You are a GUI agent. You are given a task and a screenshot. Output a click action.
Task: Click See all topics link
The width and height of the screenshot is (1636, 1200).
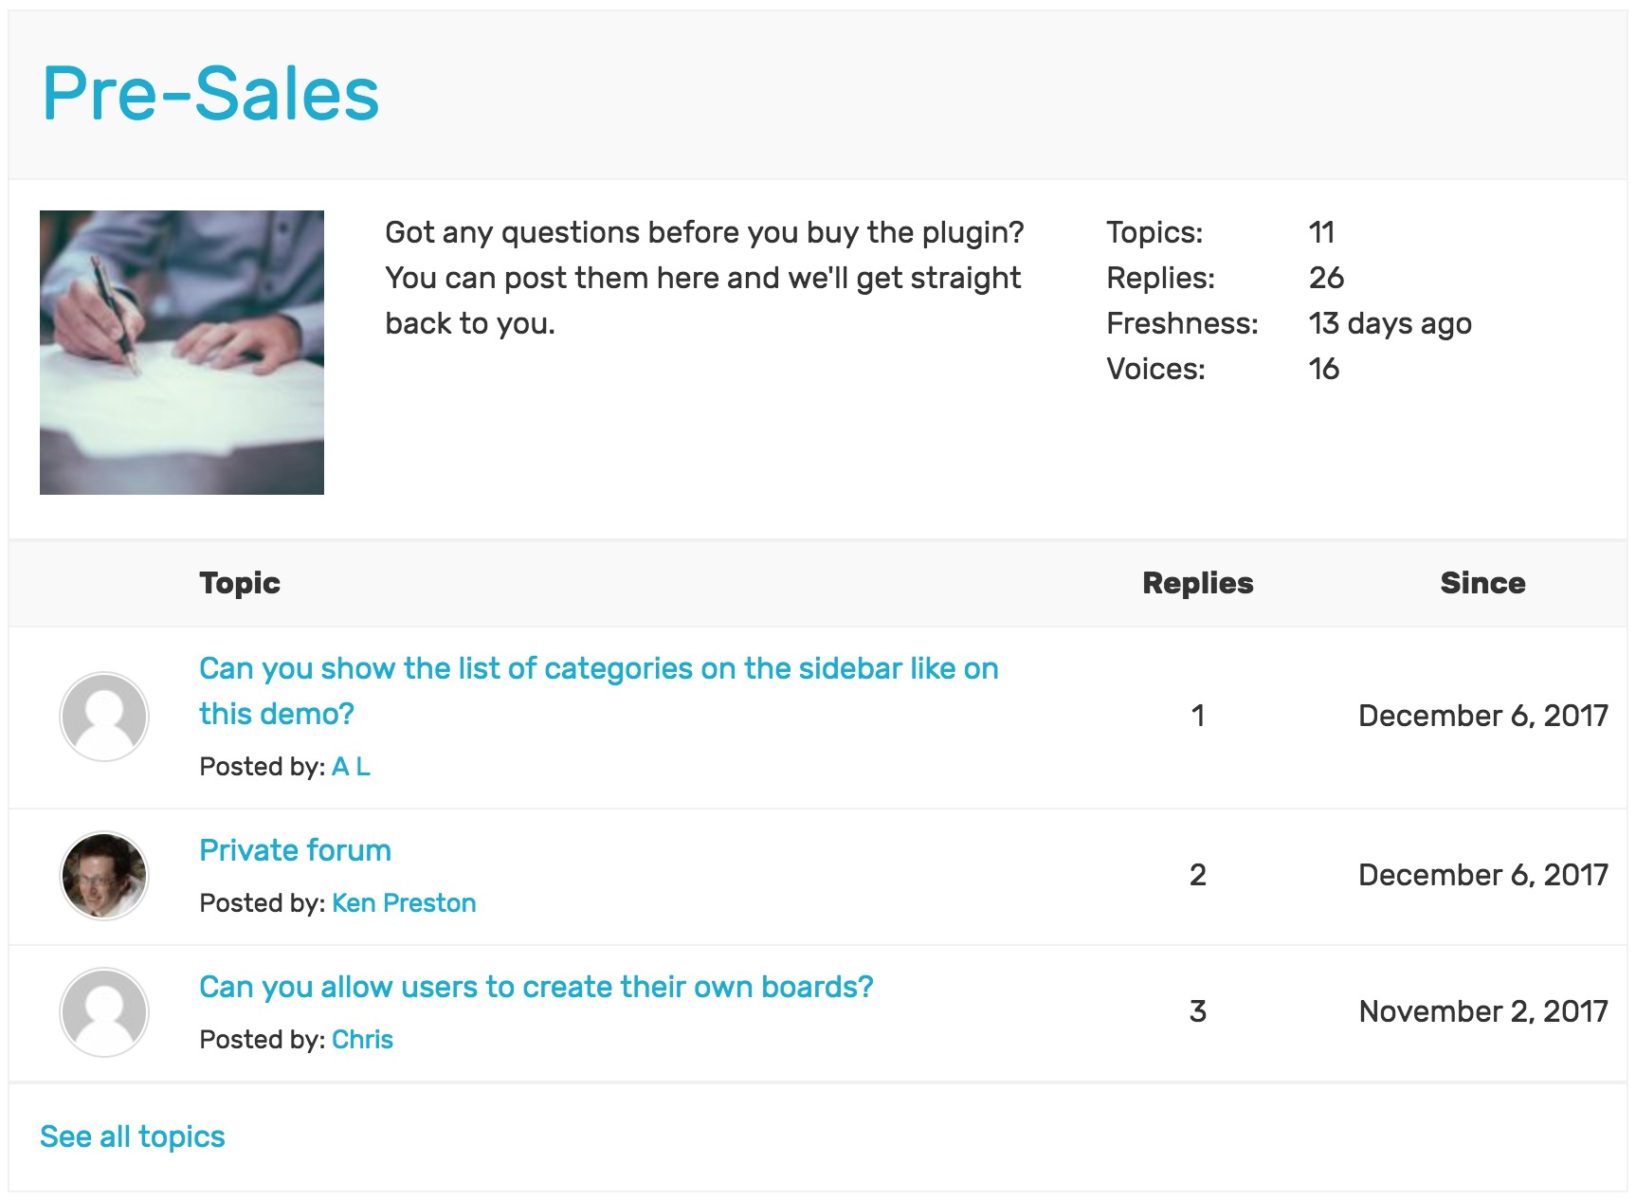click(132, 1137)
